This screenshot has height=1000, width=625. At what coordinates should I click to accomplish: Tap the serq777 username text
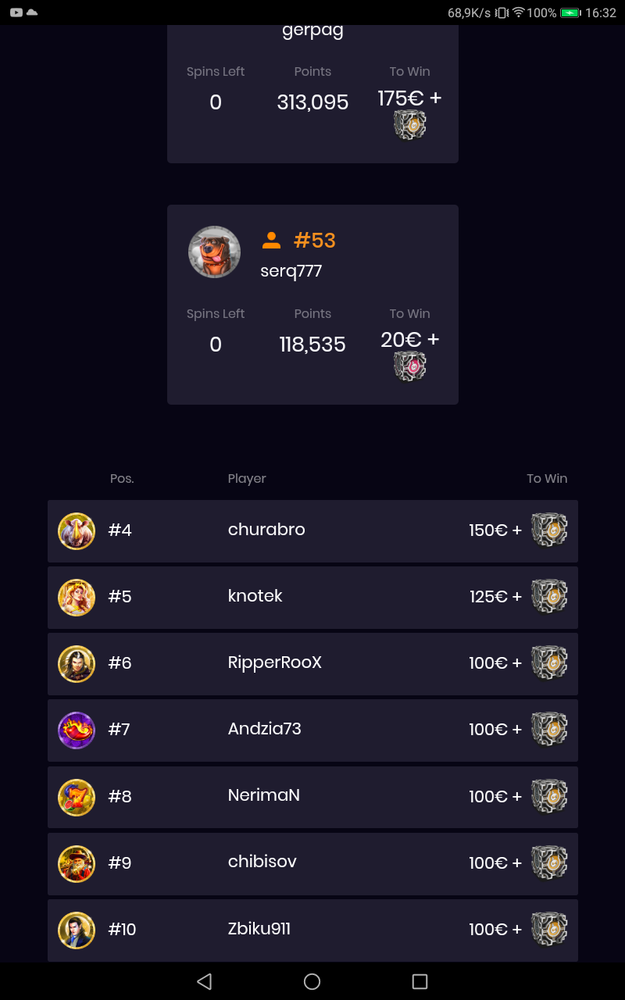pyautogui.click(x=291, y=271)
